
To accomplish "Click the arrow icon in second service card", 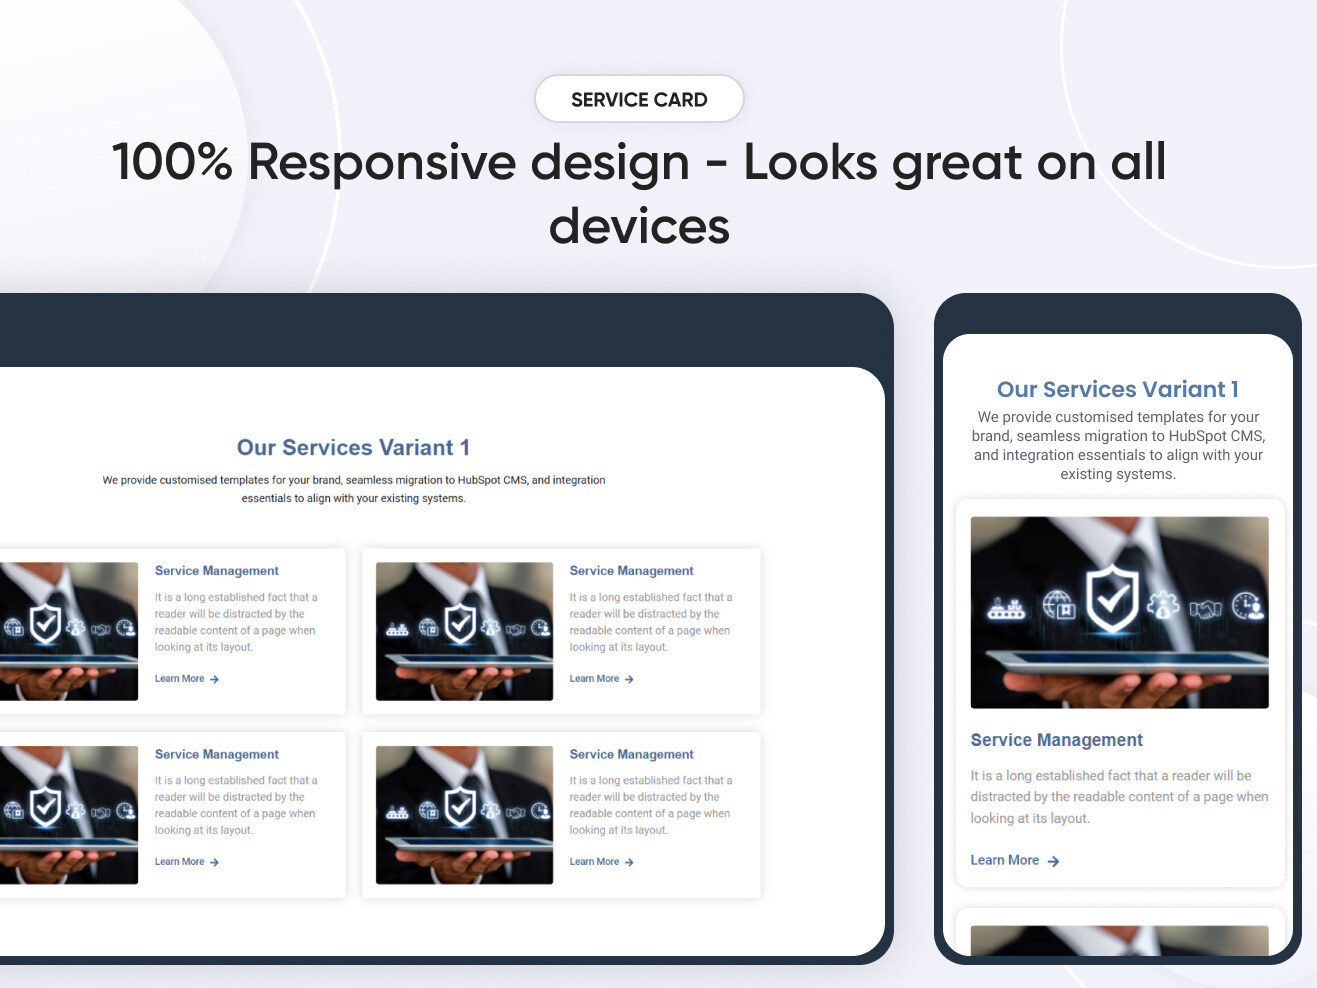I will [630, 679].
